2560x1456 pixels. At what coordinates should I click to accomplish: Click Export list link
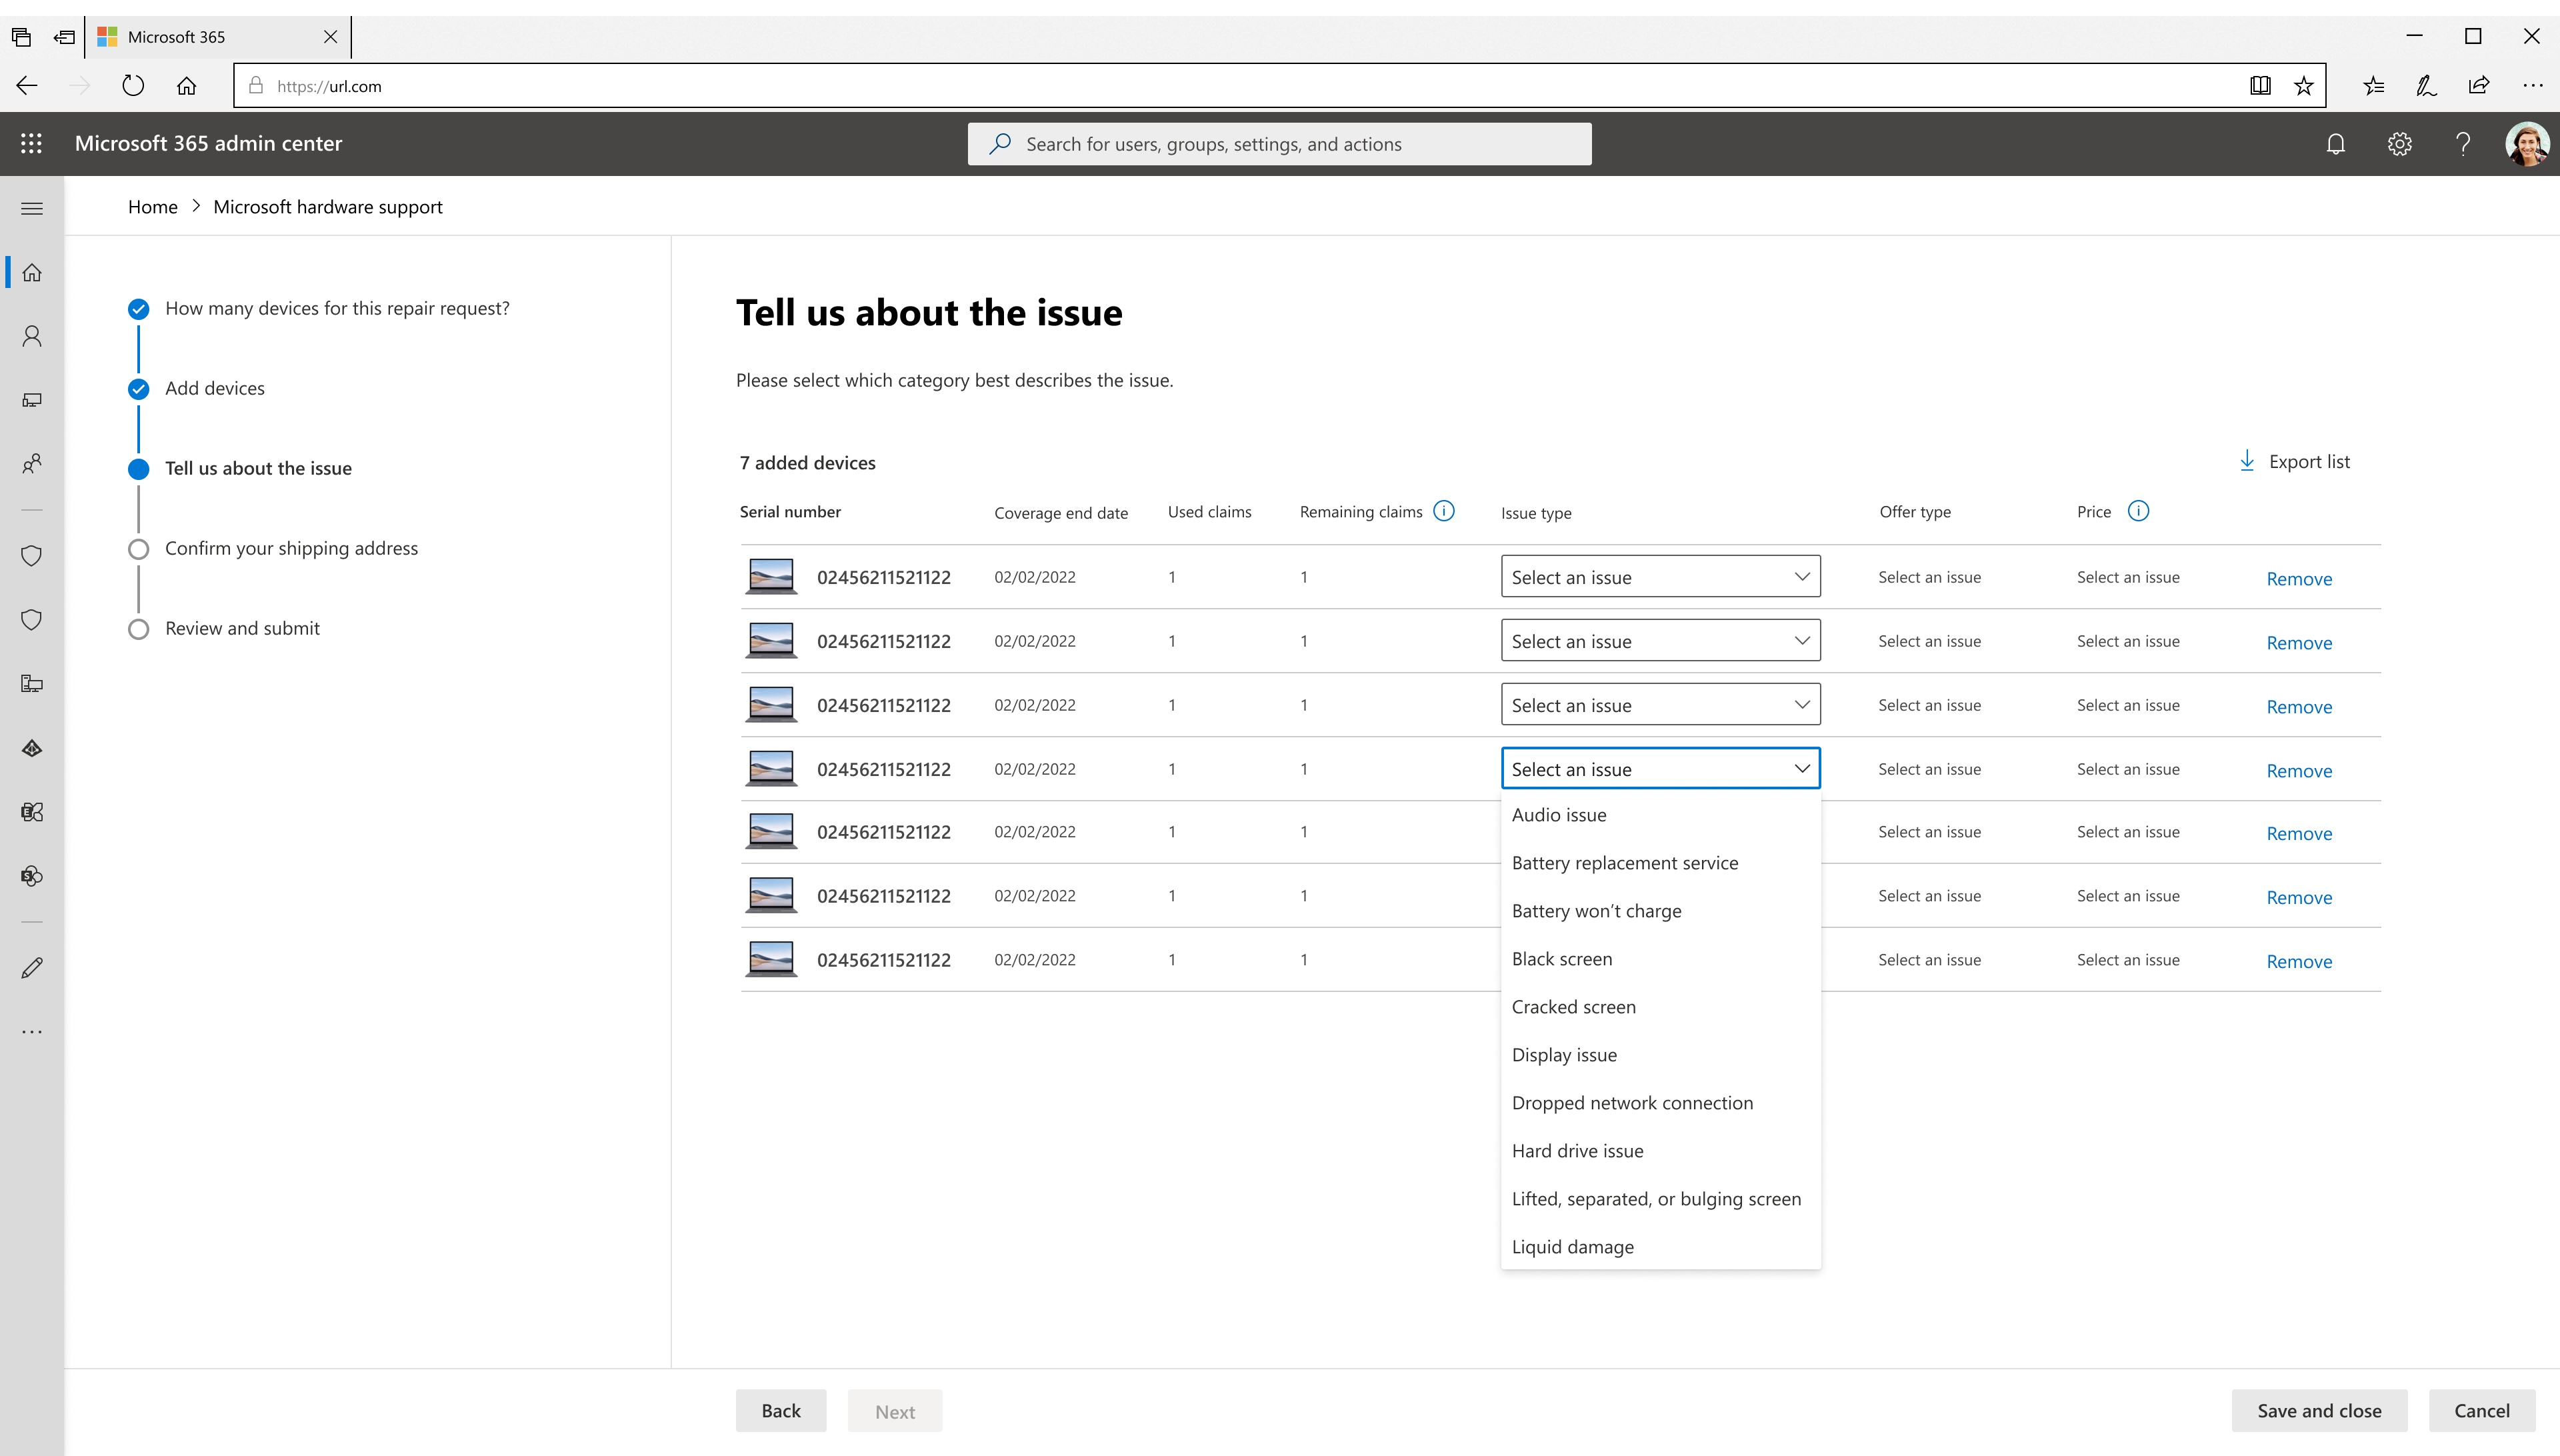click(2293, 461)
